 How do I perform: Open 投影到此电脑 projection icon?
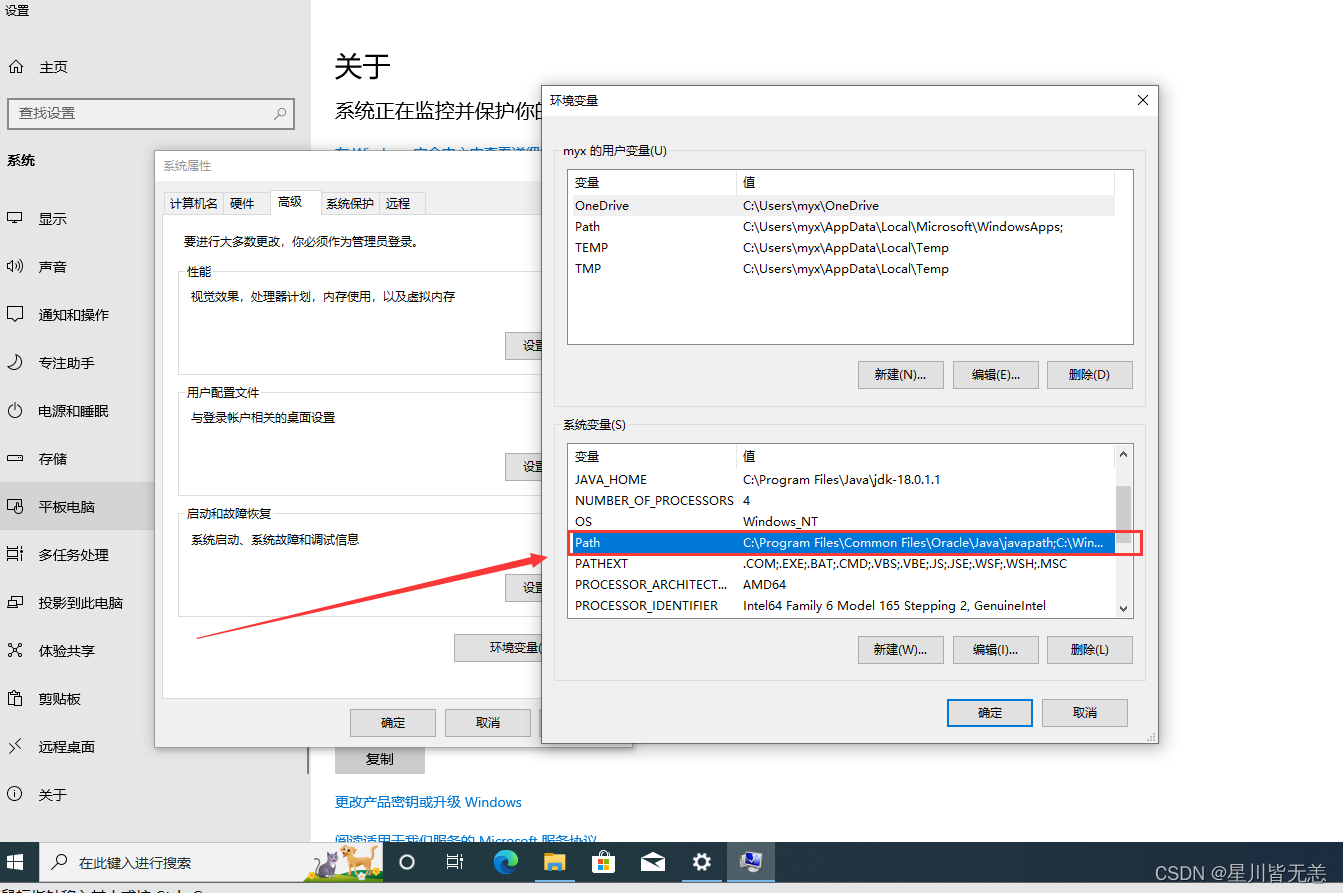[15, 603]
